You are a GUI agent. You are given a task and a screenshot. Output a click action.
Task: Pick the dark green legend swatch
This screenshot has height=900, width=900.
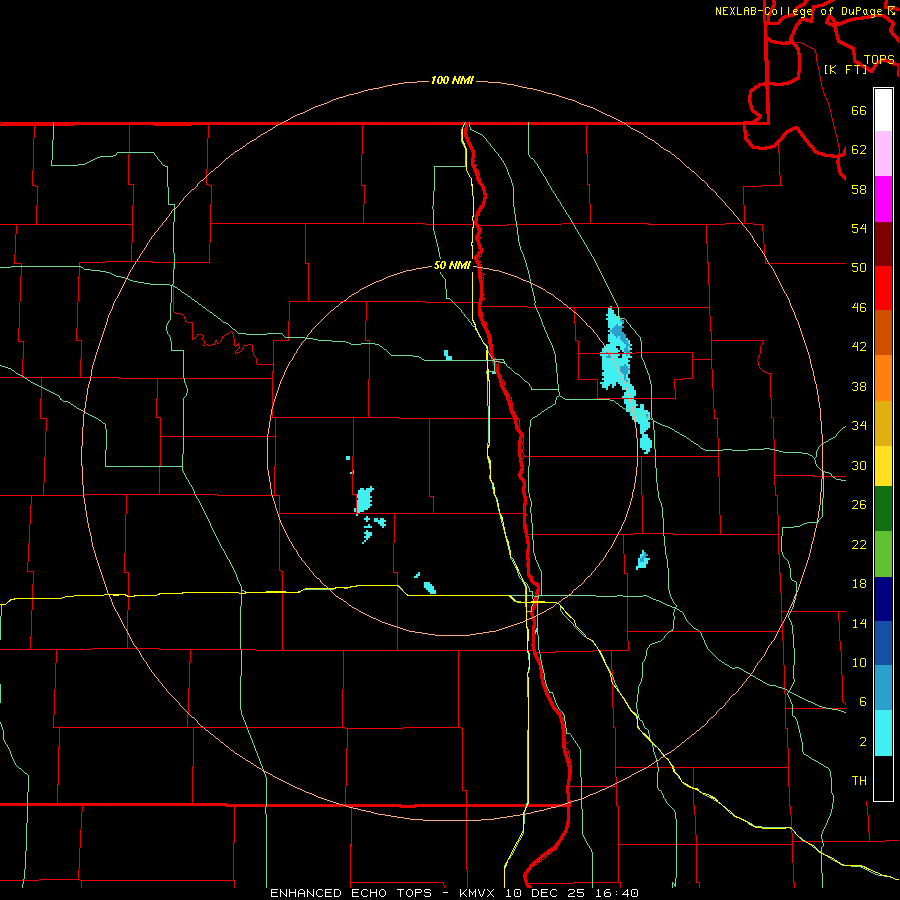coord(883,509)
